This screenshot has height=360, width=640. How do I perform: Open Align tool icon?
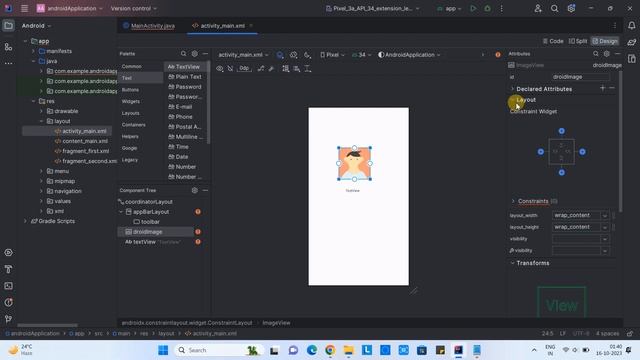pyautogui.click(x=297, y=69)
